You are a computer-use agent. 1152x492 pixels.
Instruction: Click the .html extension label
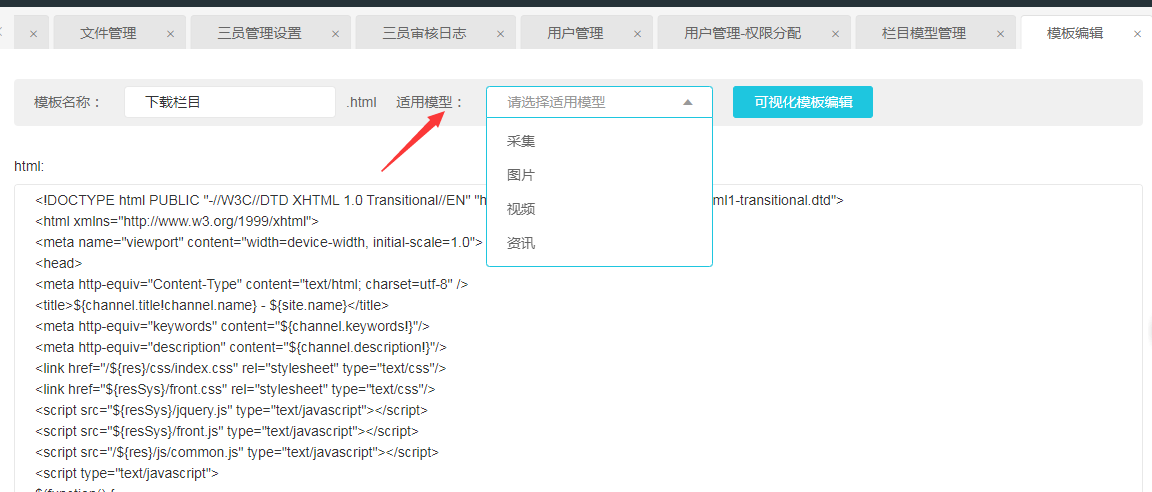pos(361,102)
